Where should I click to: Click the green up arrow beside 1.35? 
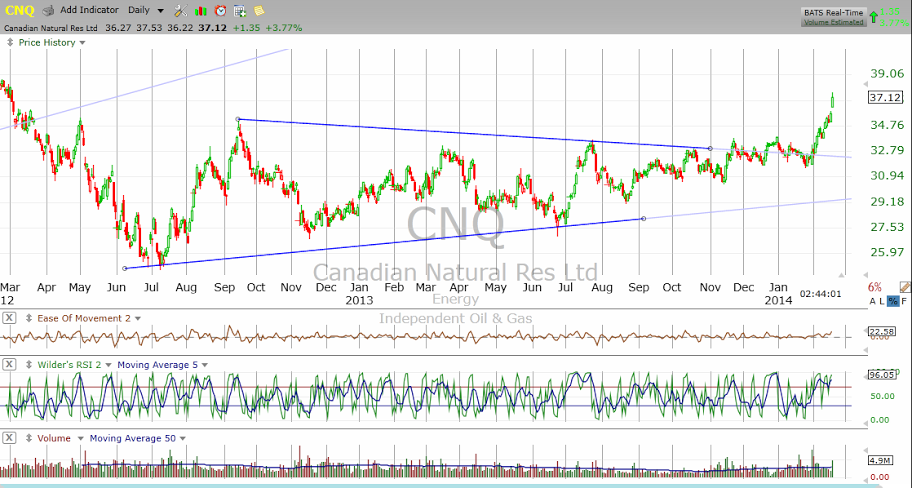[874, 17]
